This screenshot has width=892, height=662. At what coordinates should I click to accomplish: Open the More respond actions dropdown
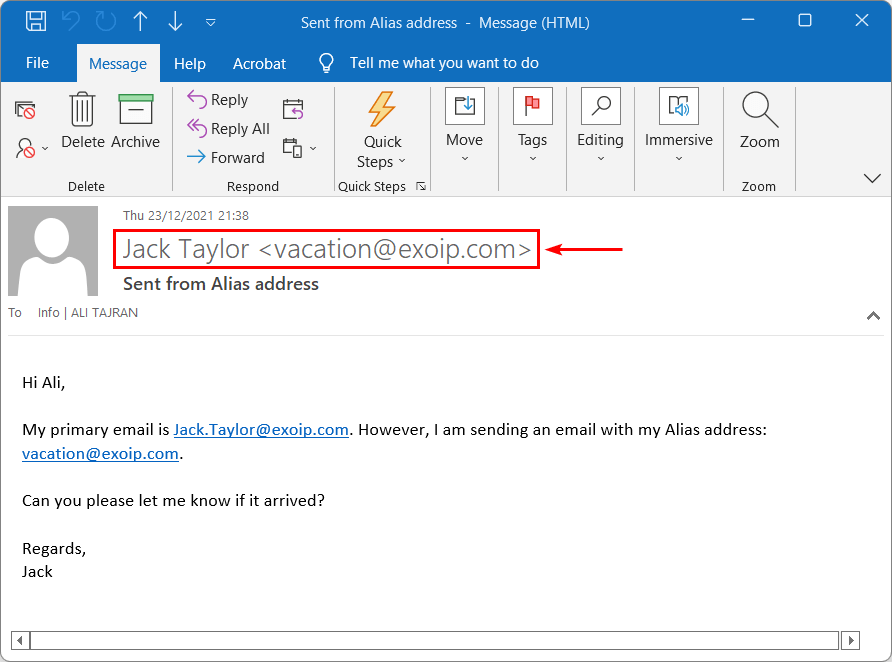click(x=299, y=148)
